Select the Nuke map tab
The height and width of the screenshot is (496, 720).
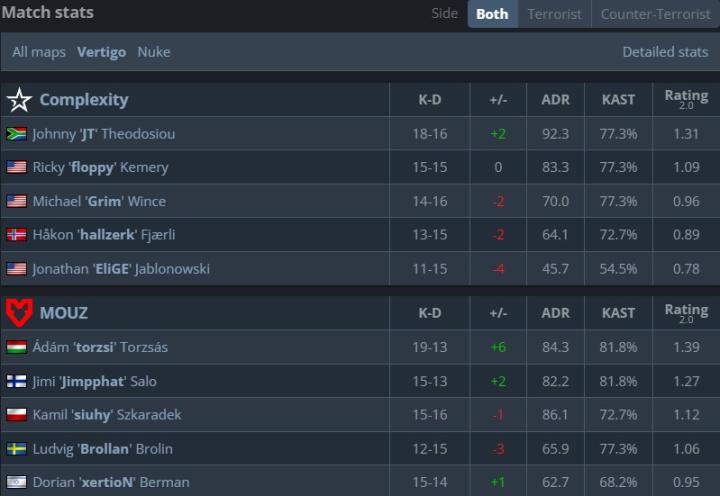click(x=154, y=52)
